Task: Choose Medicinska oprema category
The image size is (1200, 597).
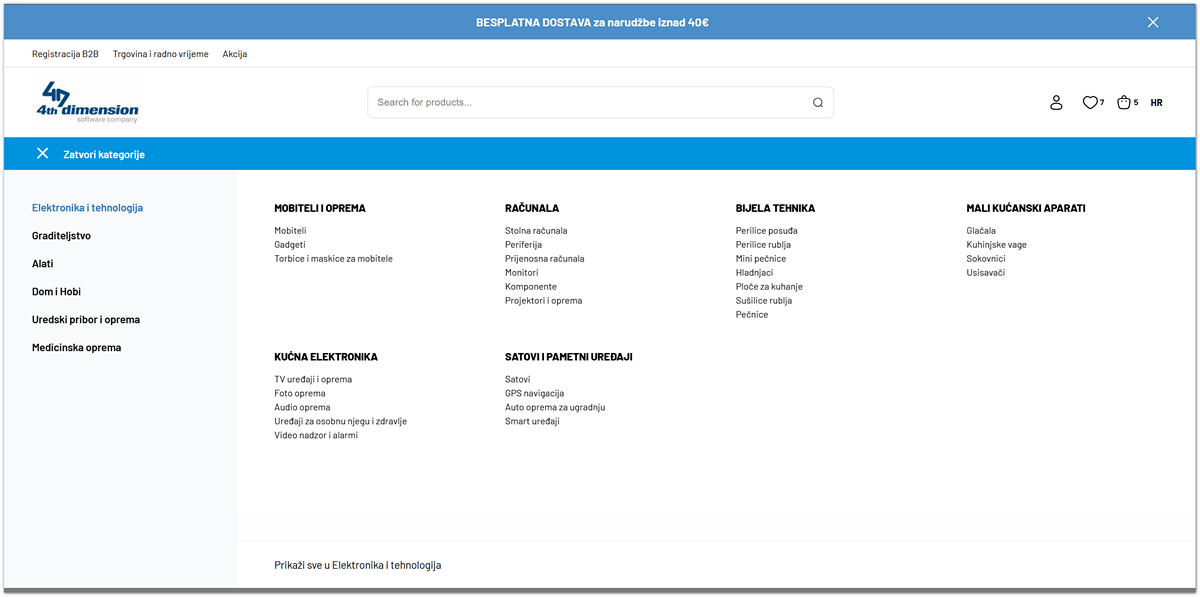Action: 76,348
